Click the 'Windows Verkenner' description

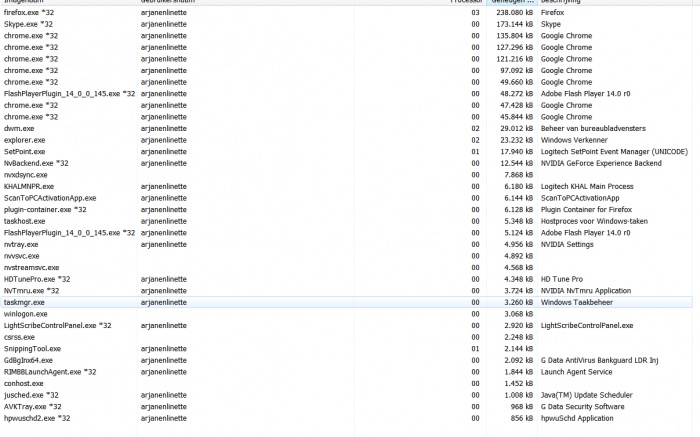point(574,140)
